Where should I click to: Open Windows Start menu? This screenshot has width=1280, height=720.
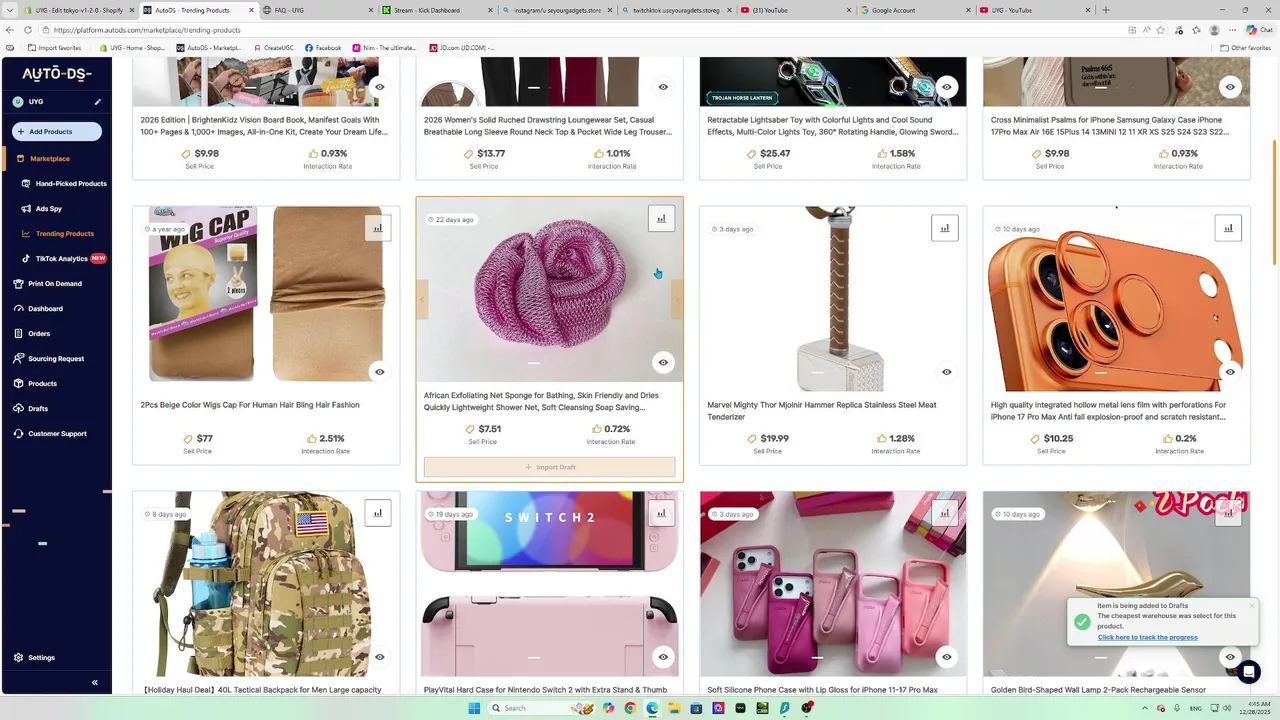[473, 708]
